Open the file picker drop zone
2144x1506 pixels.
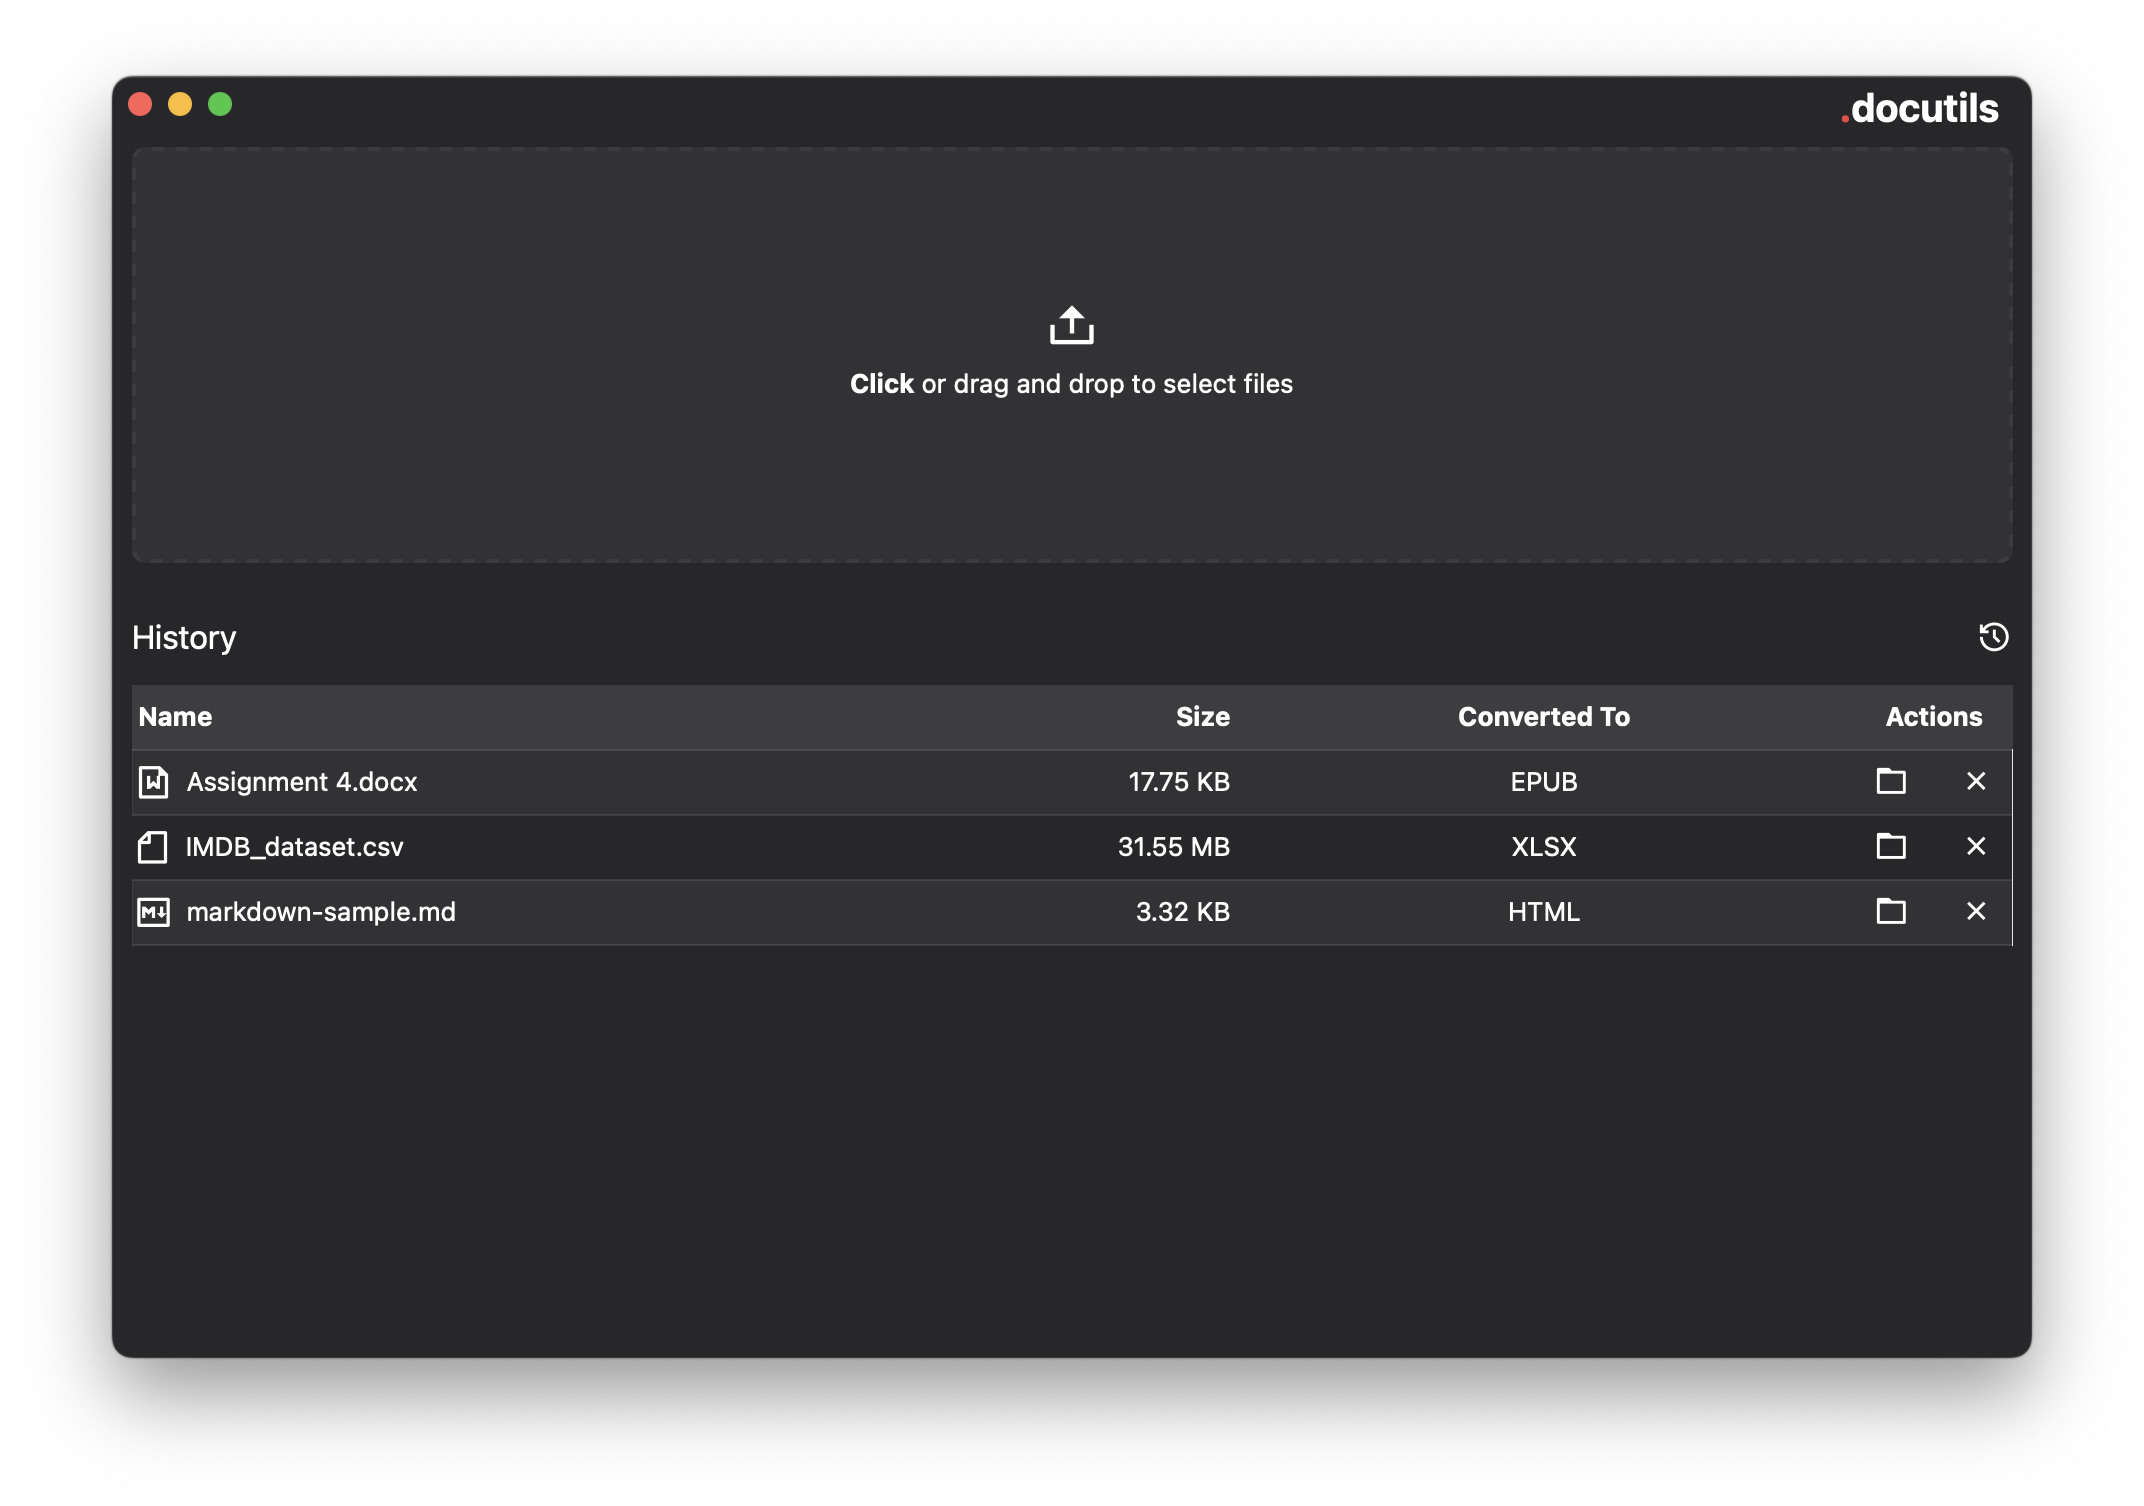(x=1071, y=355)
